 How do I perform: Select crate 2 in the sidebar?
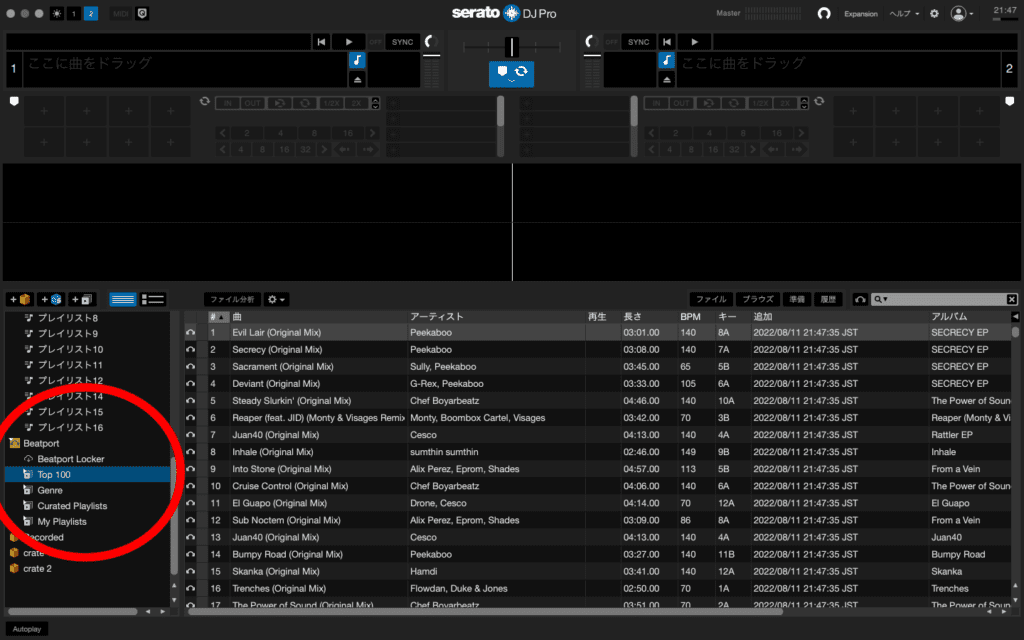(x=37, y=569)
